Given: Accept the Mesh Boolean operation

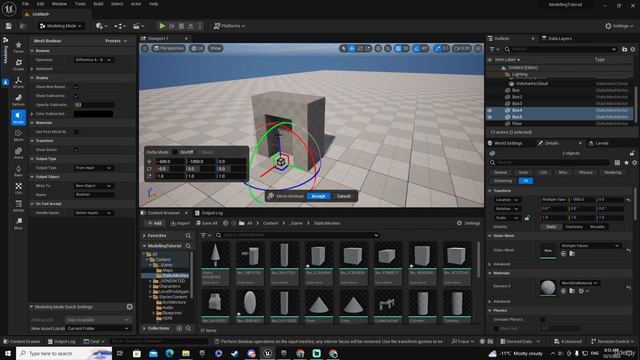Looking at the screenshot, I should click(x=318, y=196).
